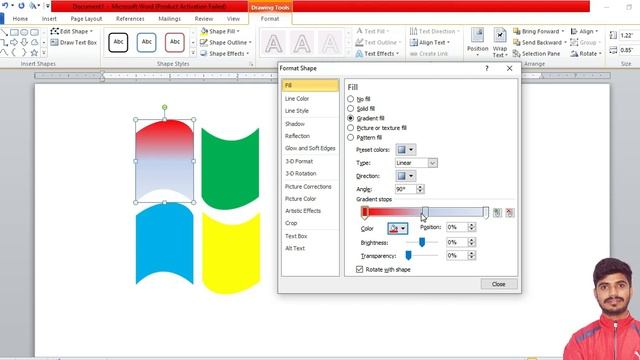Open the Review tab
The image size is (640, 360).
[x=204, y=19]
